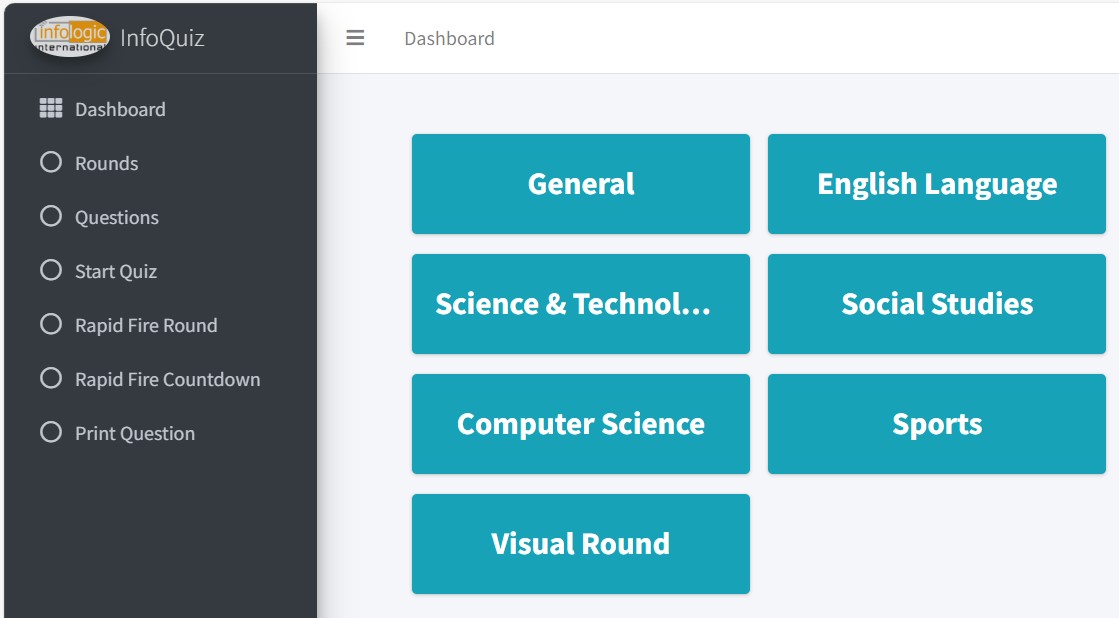This screenshot has height=618, width=1119.
Task: Click the circle icon beside Print Question
Action: click(51, 432)
